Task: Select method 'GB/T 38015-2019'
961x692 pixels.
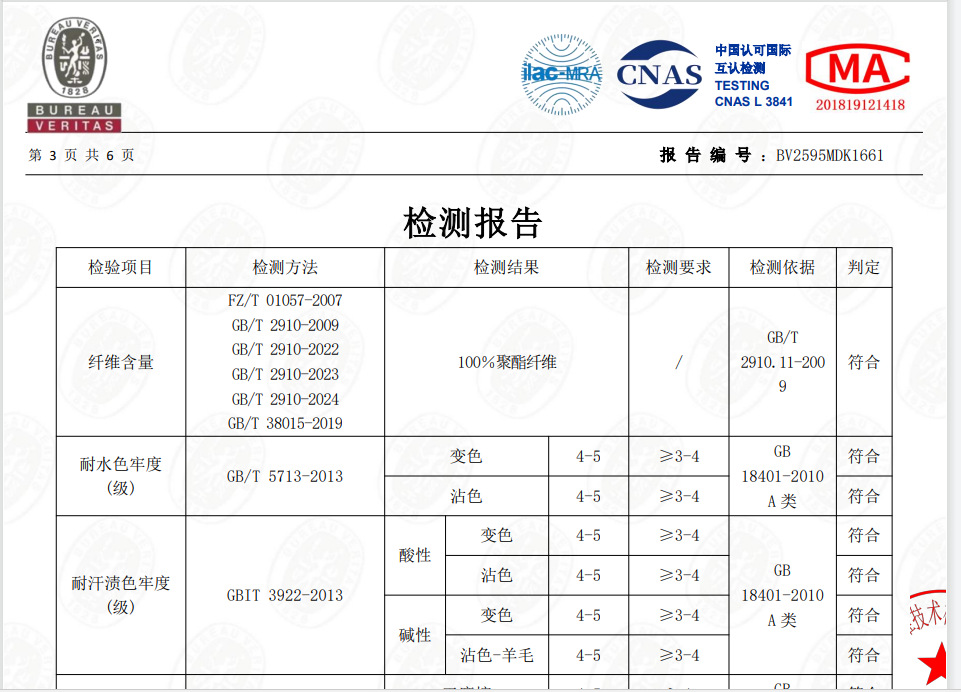Action: [285, 424]
